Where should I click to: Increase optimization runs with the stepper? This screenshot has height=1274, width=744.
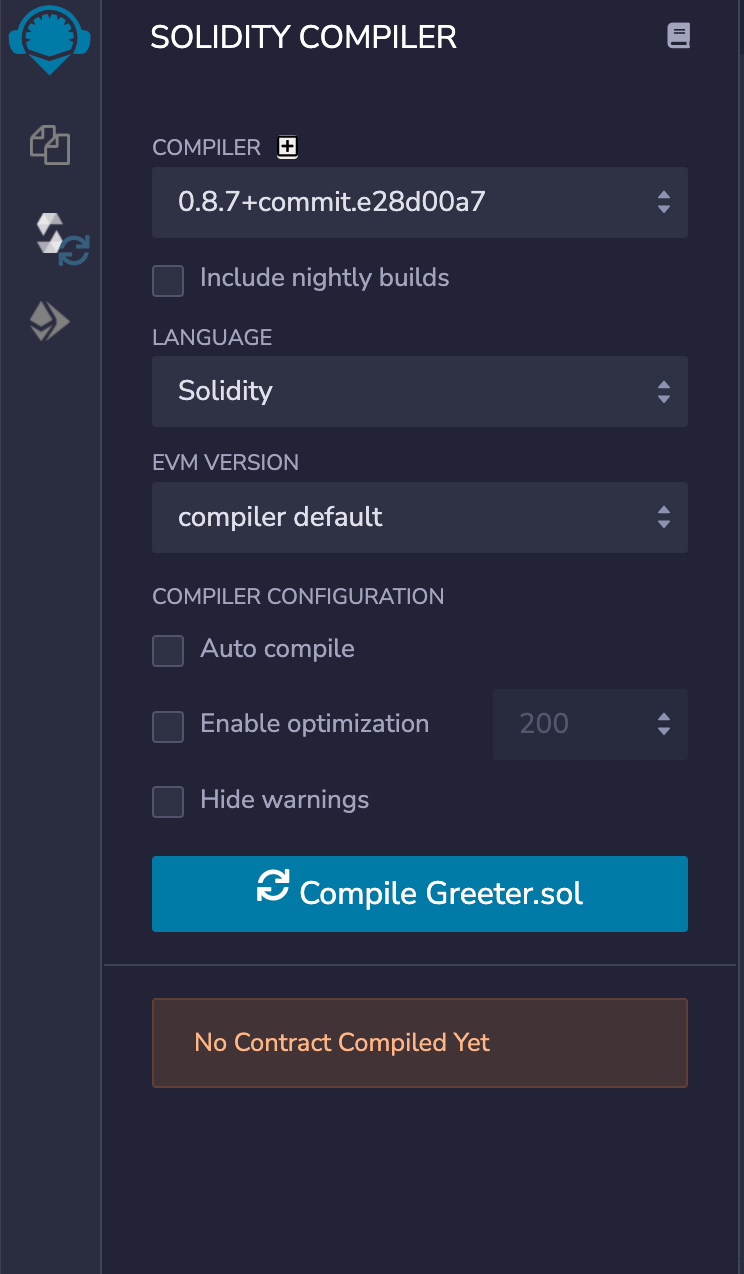663,717
